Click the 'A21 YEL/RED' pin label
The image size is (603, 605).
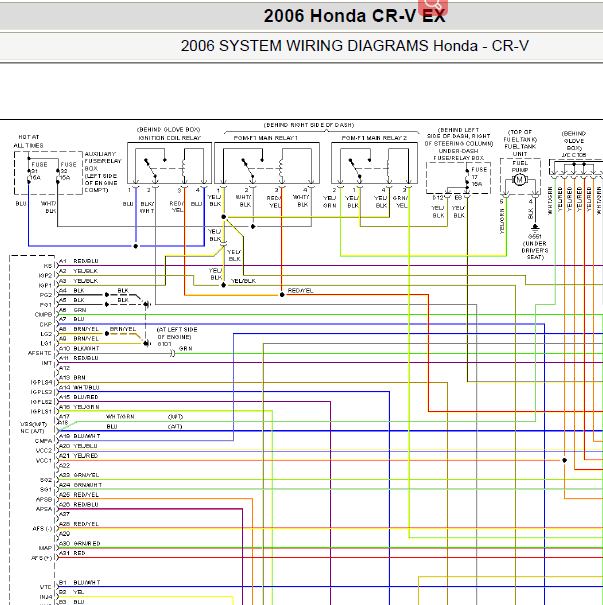pyautogui.click(x=78, y=456)
